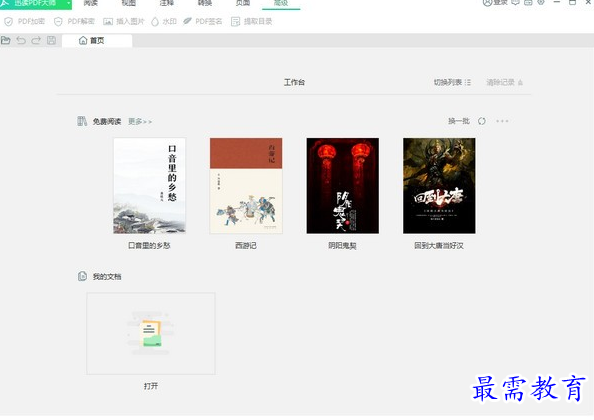Viewport: 594px width, 420px height.
Task: Click the 水印 droplet icon
Action: pyautogui.click(x=155, y=22)
